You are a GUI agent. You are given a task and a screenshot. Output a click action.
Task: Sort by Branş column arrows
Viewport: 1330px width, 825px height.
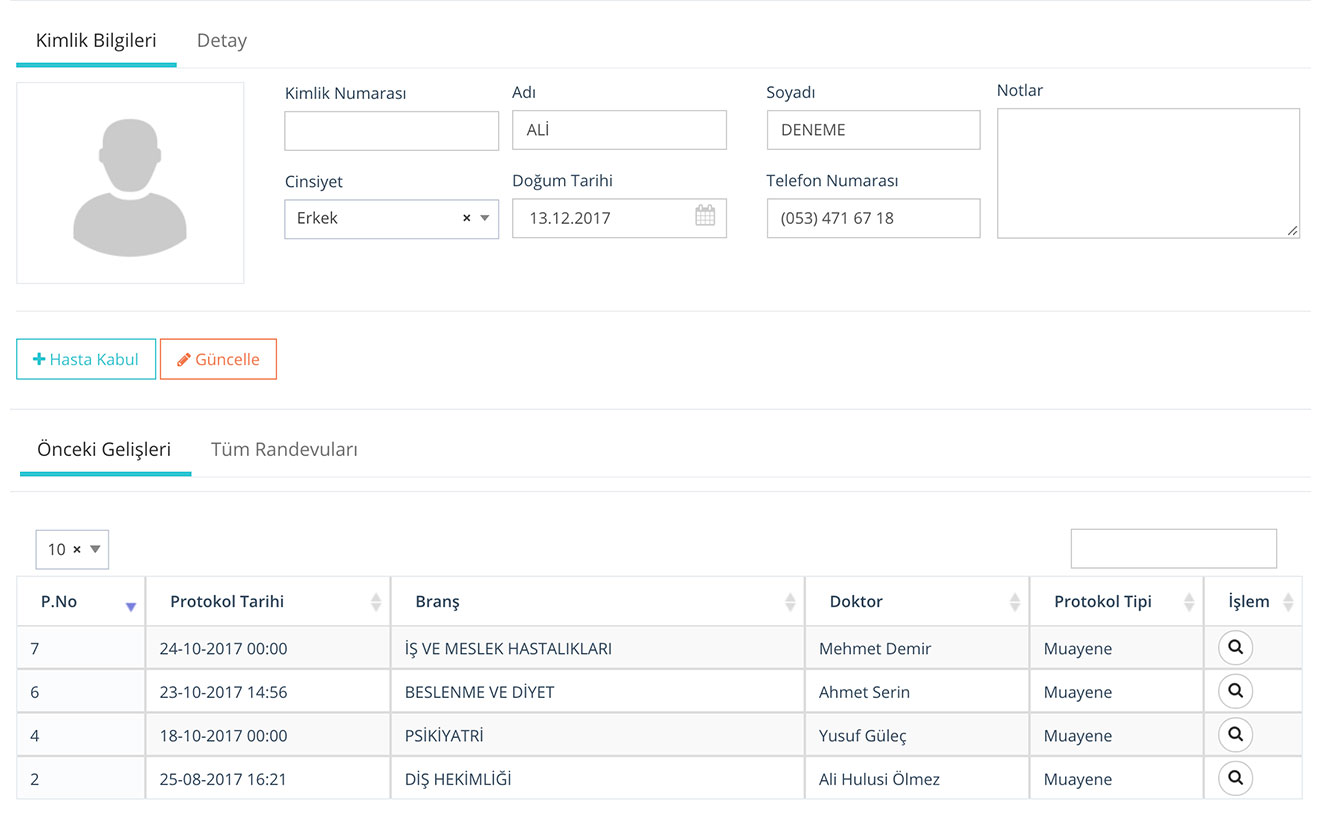[x=790, y=602]
